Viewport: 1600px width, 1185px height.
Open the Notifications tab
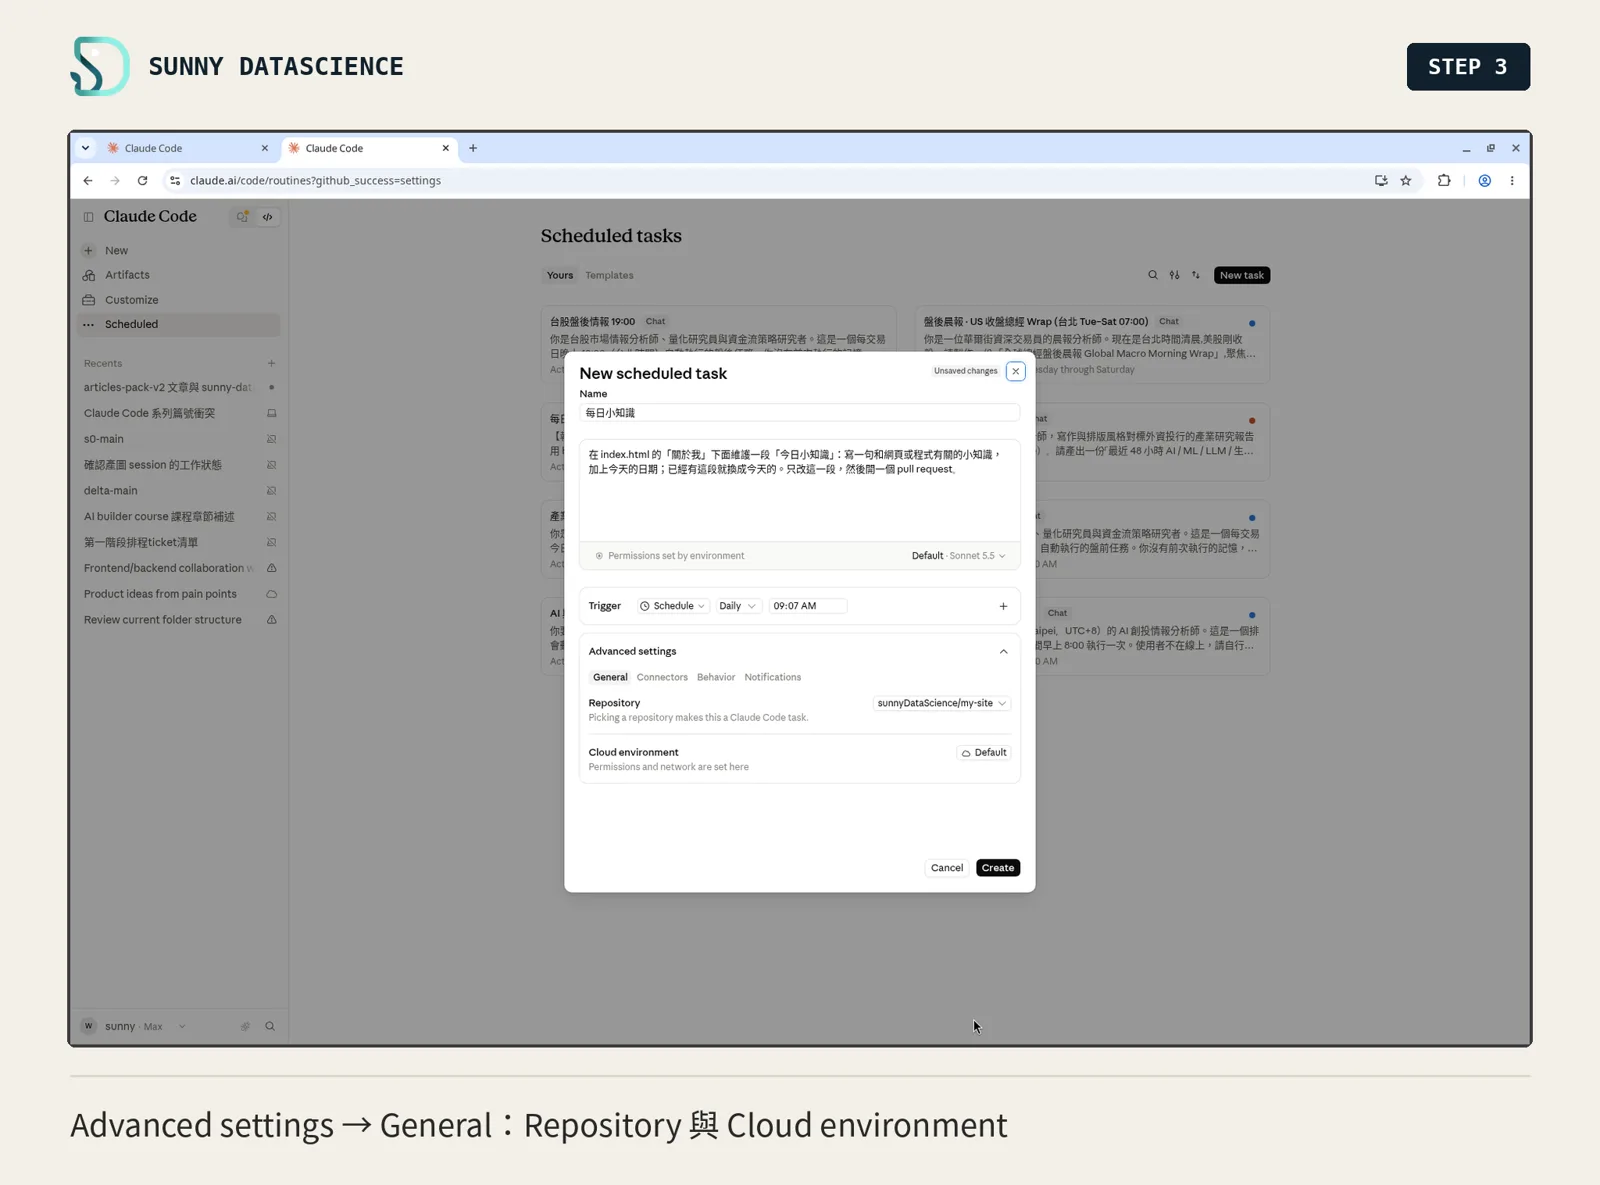772,677
